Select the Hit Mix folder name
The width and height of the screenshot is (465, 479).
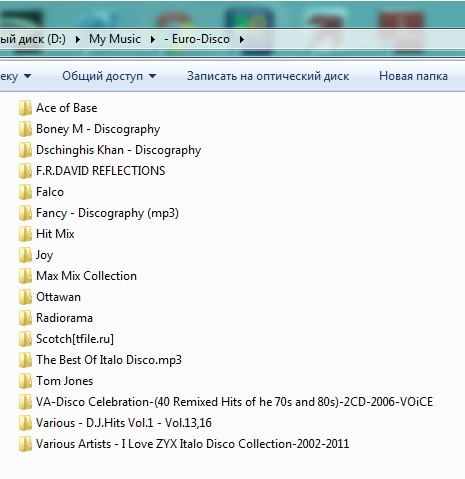[55, 234]
